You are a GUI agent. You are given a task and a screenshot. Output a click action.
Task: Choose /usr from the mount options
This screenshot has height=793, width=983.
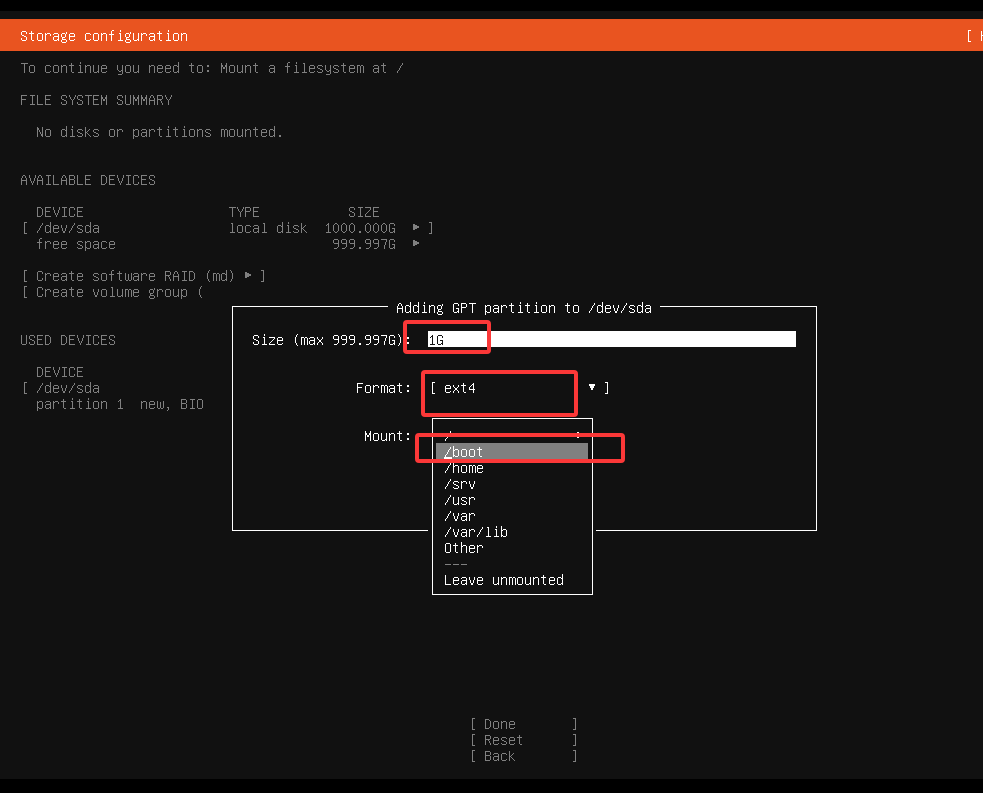click(x=460, y=500)
